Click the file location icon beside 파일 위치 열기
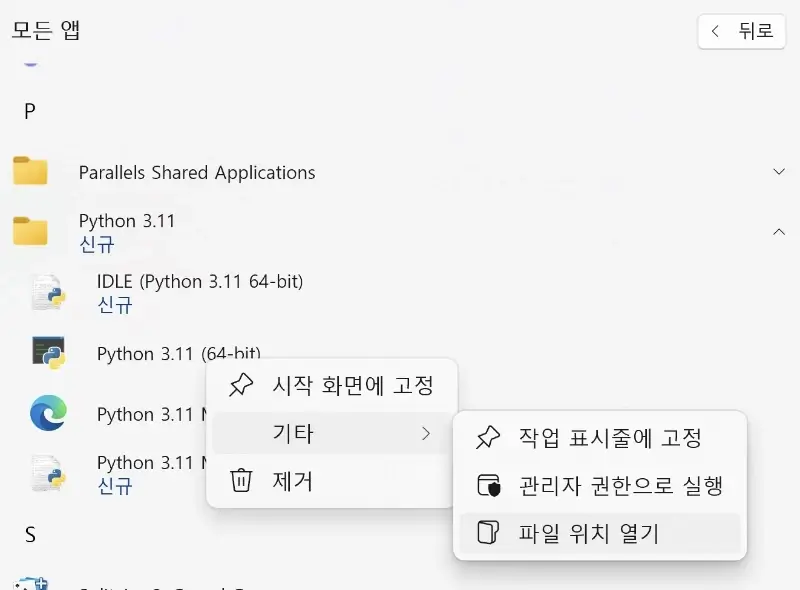The image size is (800, 590). click(488, 533)
